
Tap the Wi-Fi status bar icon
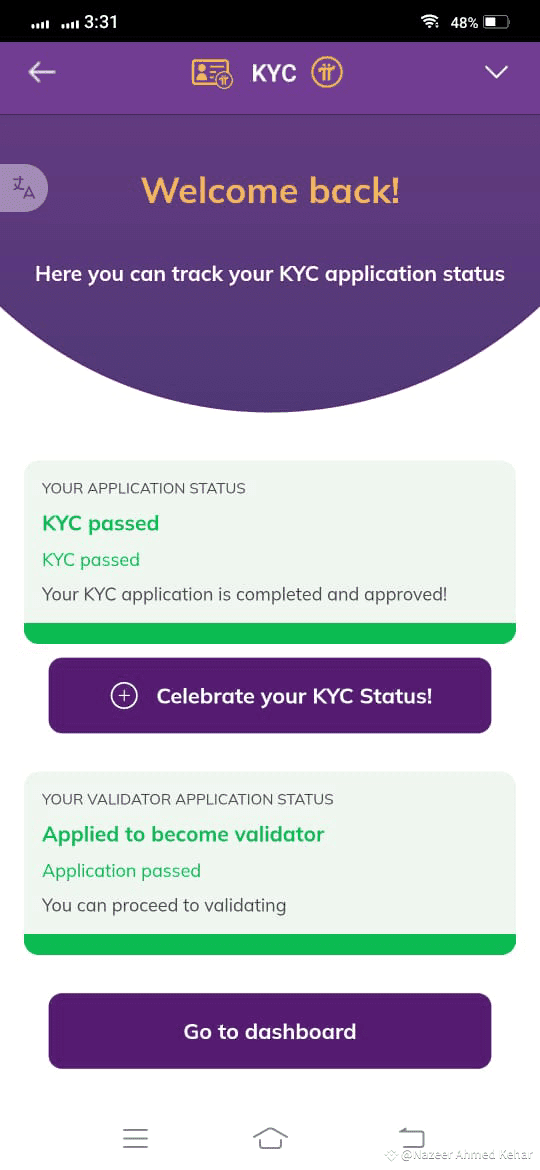[x=430, y=22]
